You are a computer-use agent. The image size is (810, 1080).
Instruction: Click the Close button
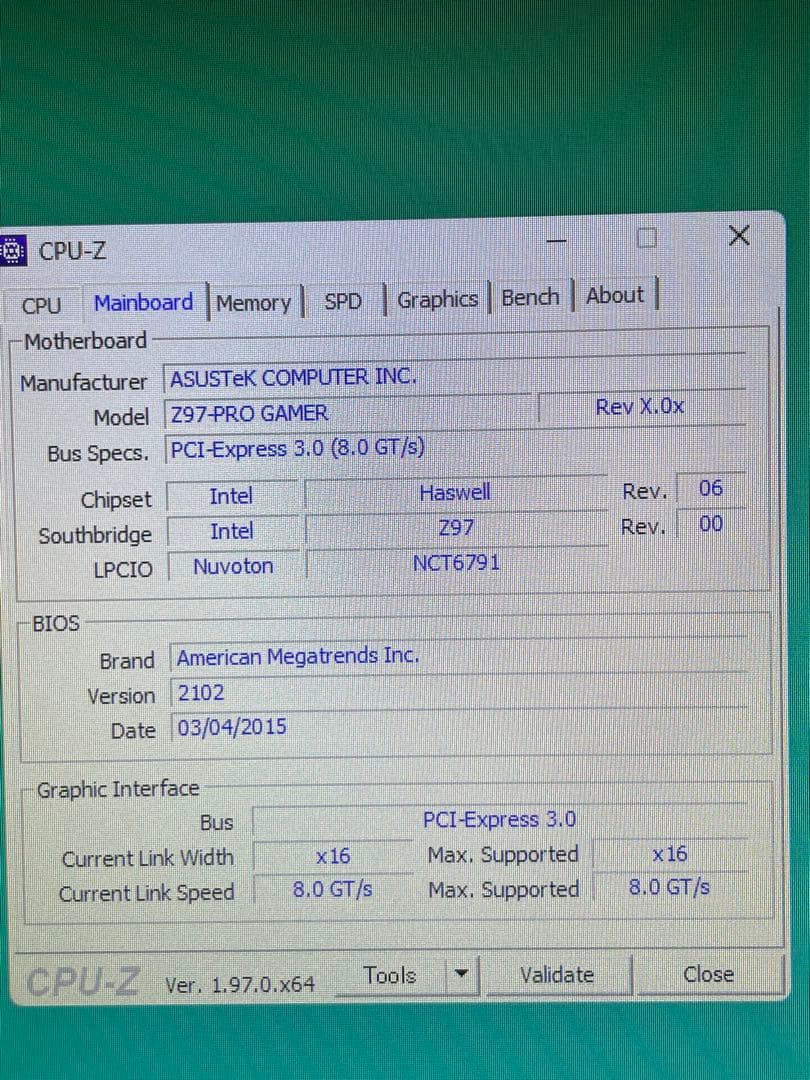click(708, 975)
